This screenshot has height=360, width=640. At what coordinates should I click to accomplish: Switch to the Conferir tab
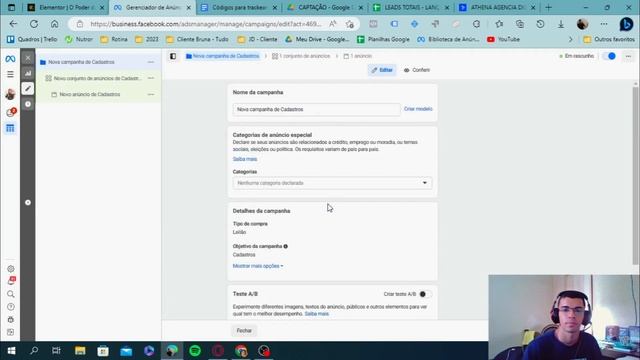click(x=417, y=70)
